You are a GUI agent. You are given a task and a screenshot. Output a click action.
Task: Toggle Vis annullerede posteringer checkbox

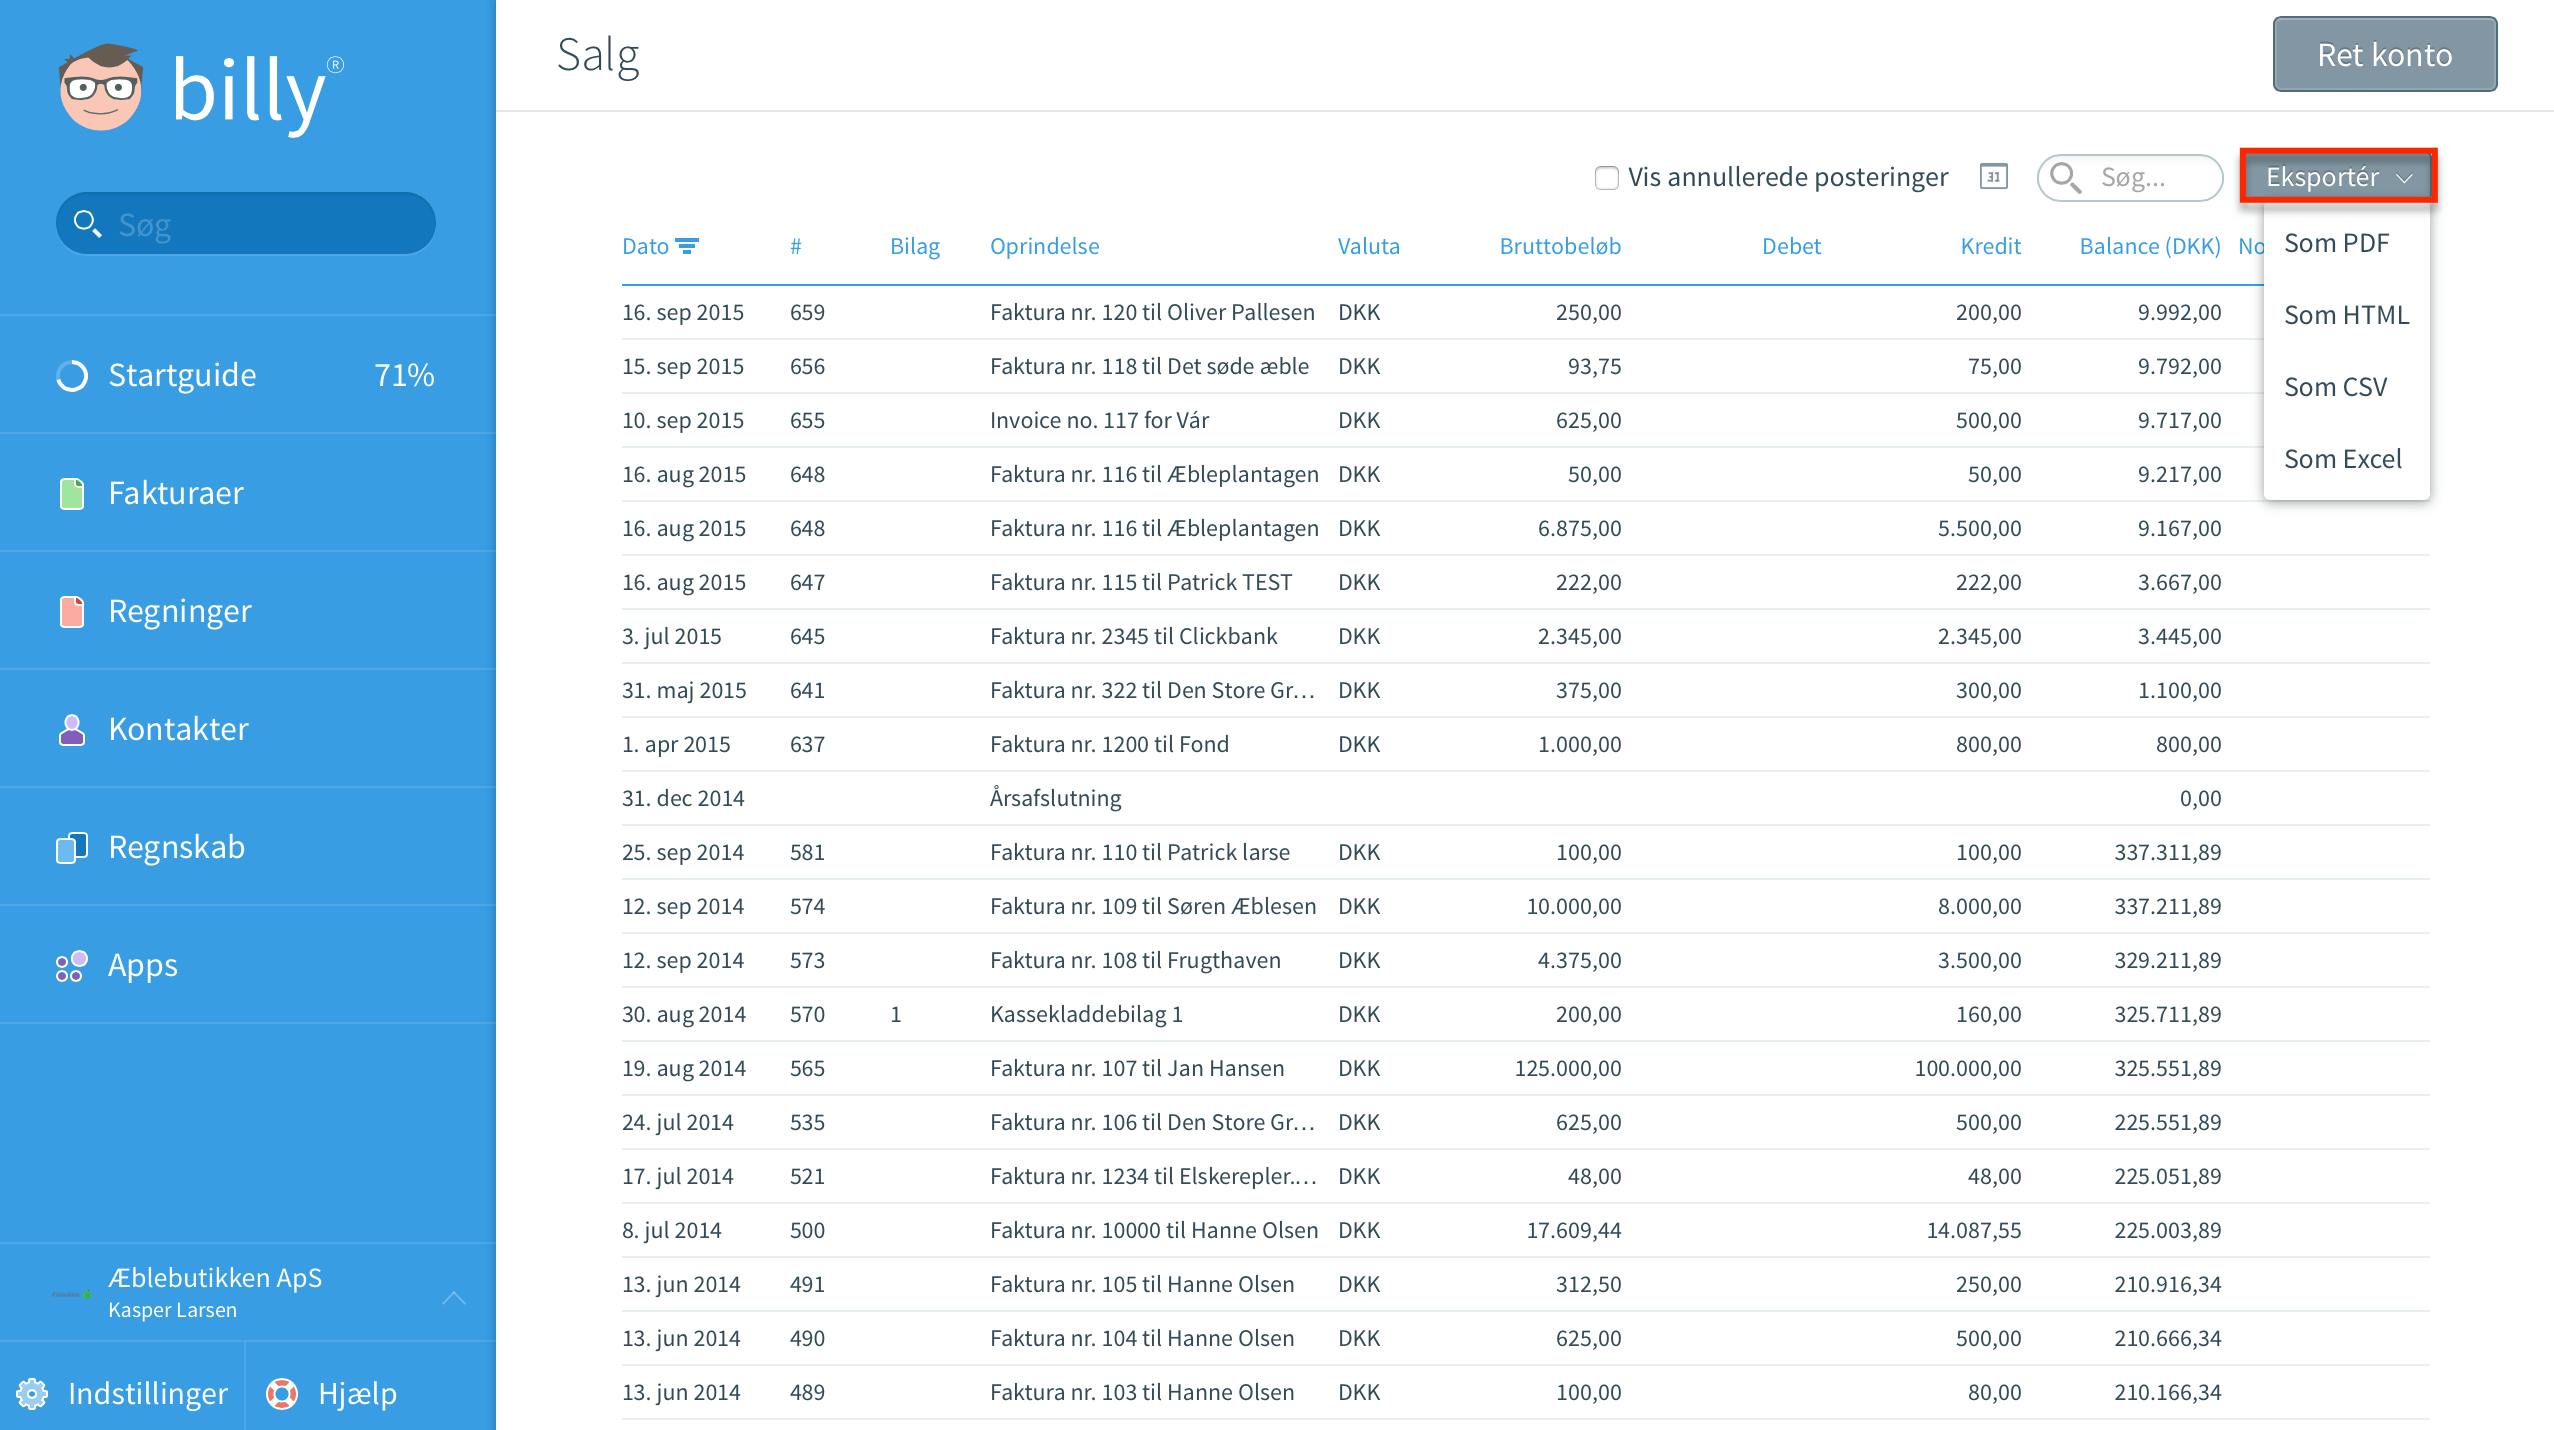[x=1606, y=178]
